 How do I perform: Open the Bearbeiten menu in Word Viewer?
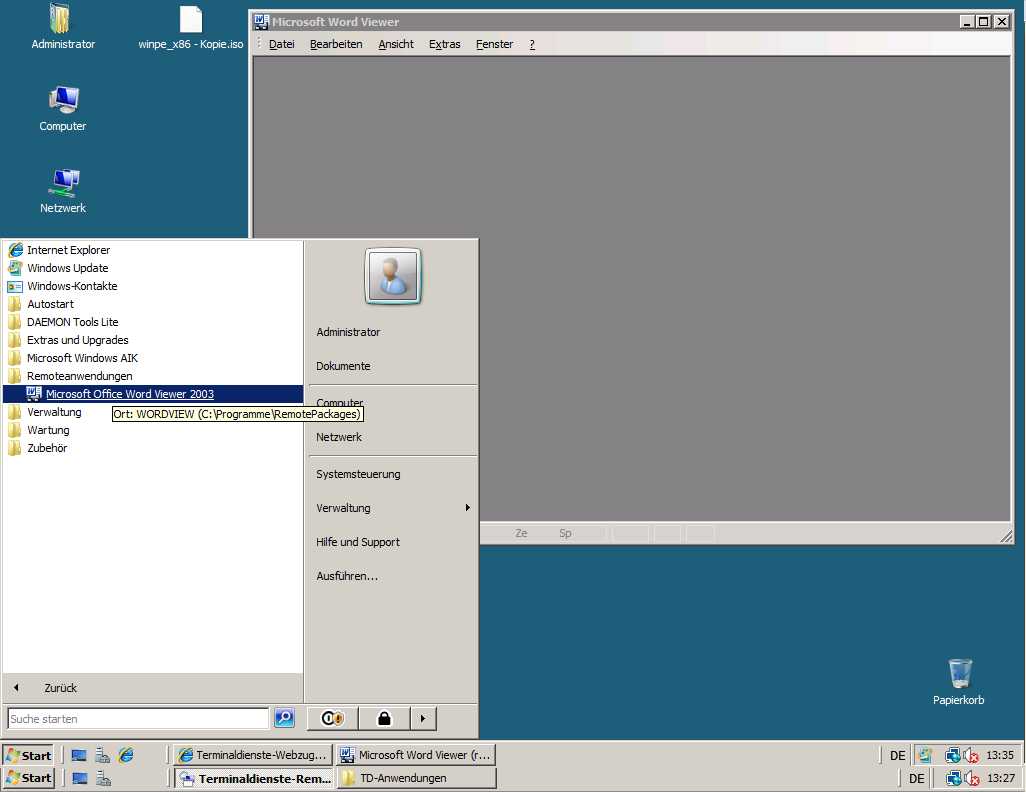click(x=336, y=44)
